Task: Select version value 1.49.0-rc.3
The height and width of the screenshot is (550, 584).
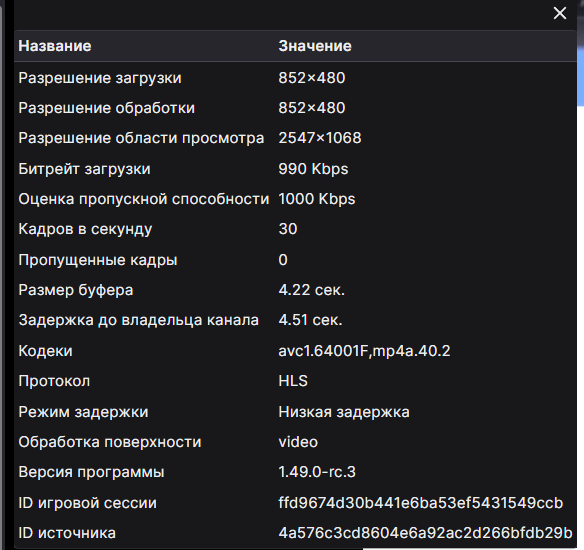Action: click(x=317, y=472)
